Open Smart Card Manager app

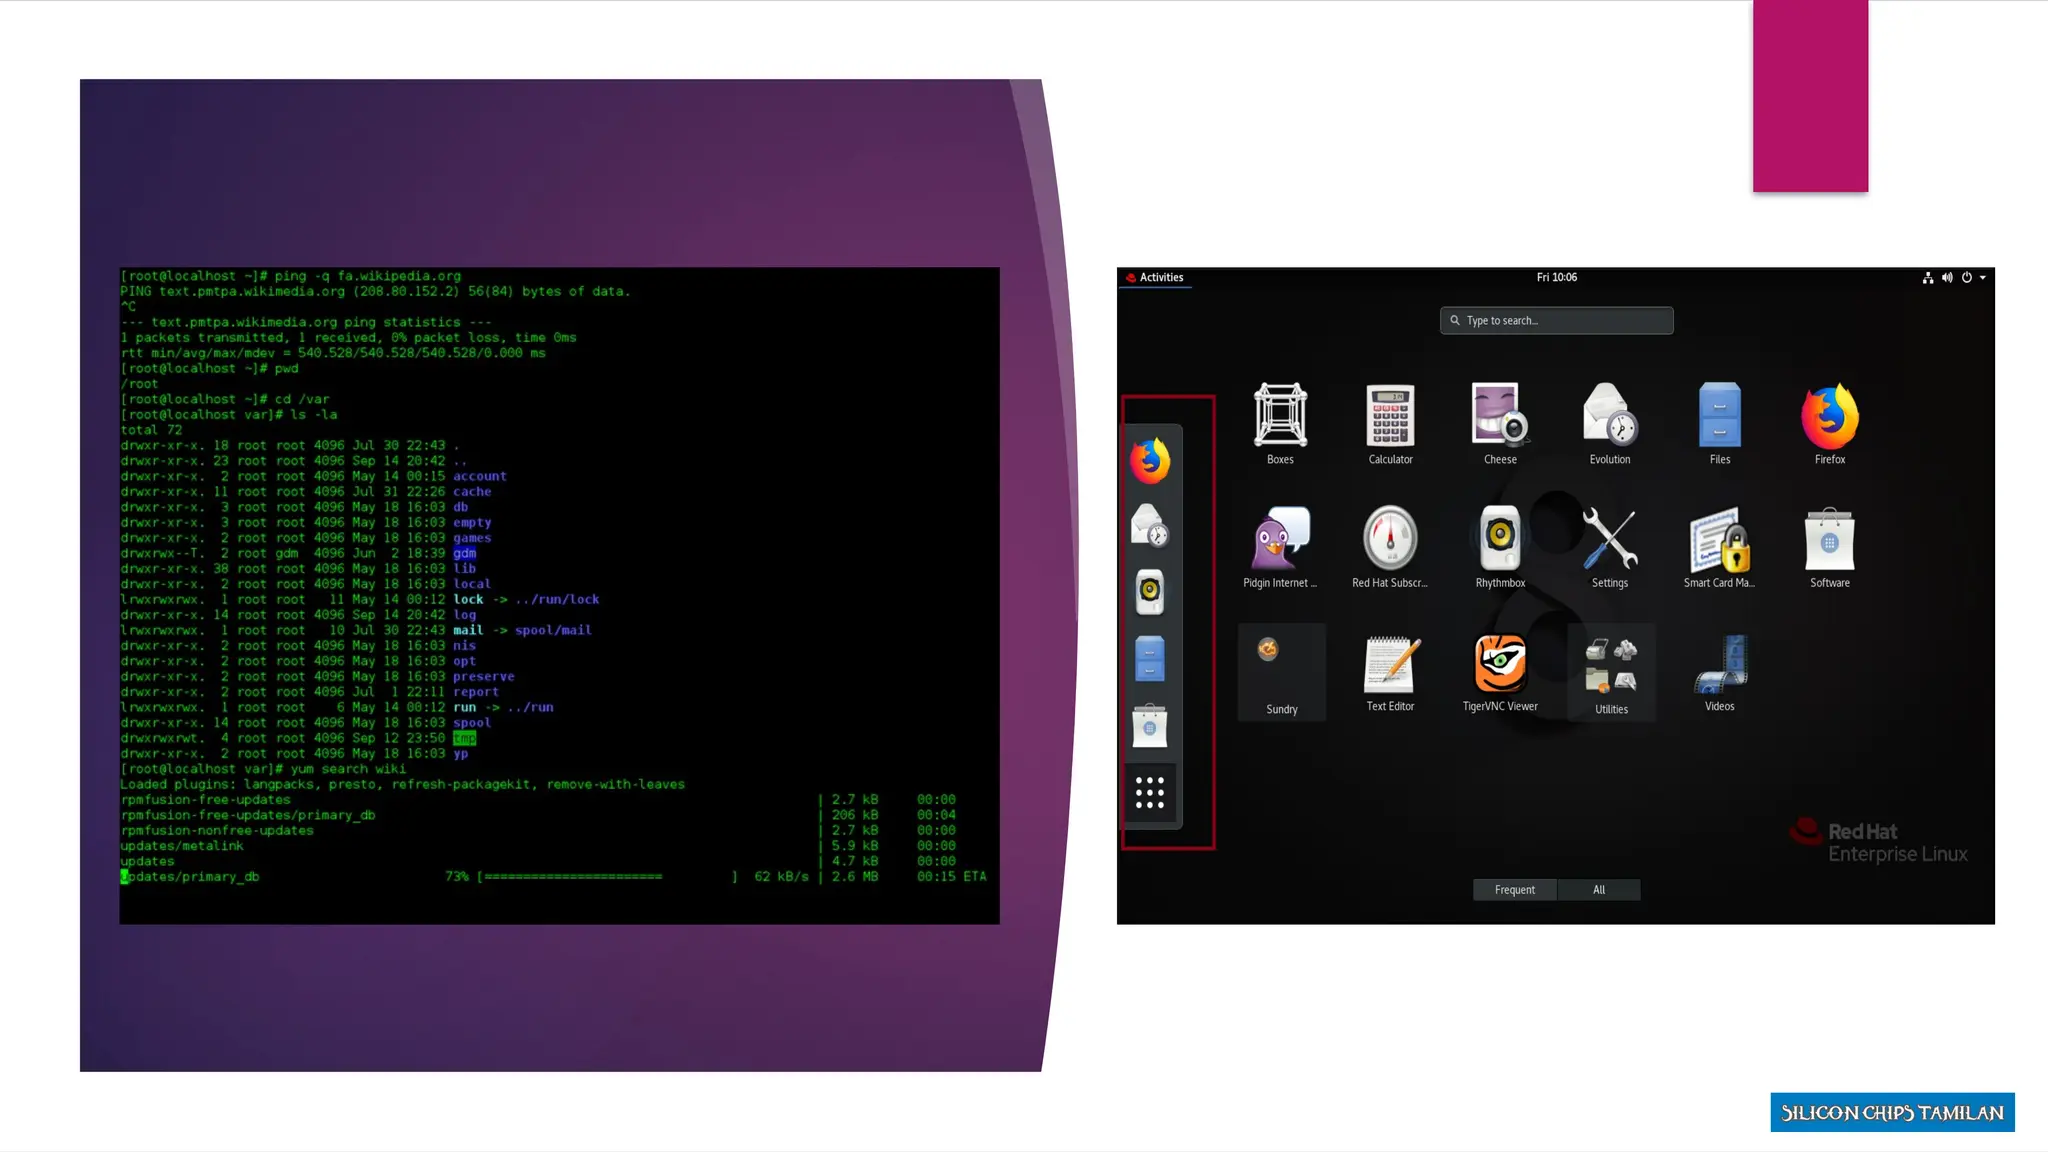coord(1719,539)
